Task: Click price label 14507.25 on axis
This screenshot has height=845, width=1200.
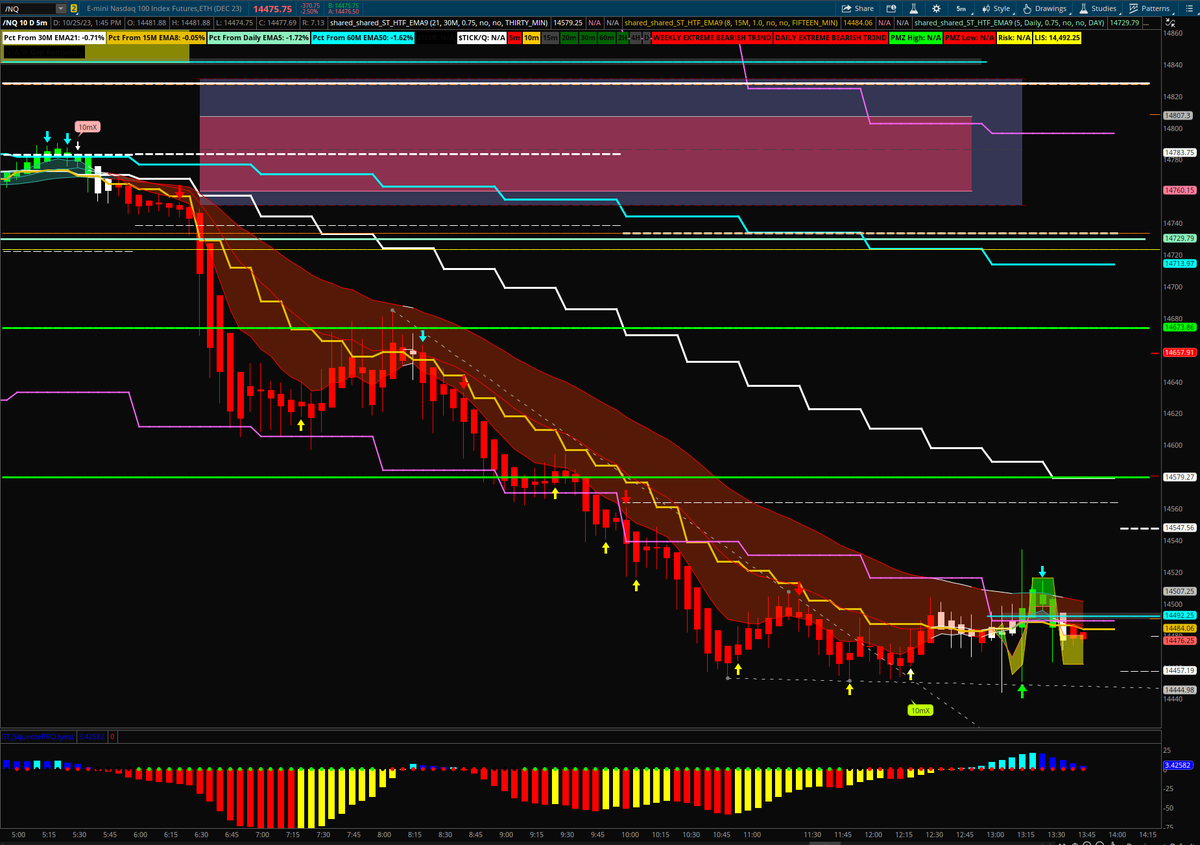Action: pyautogui.click(x=1180, y=591)
